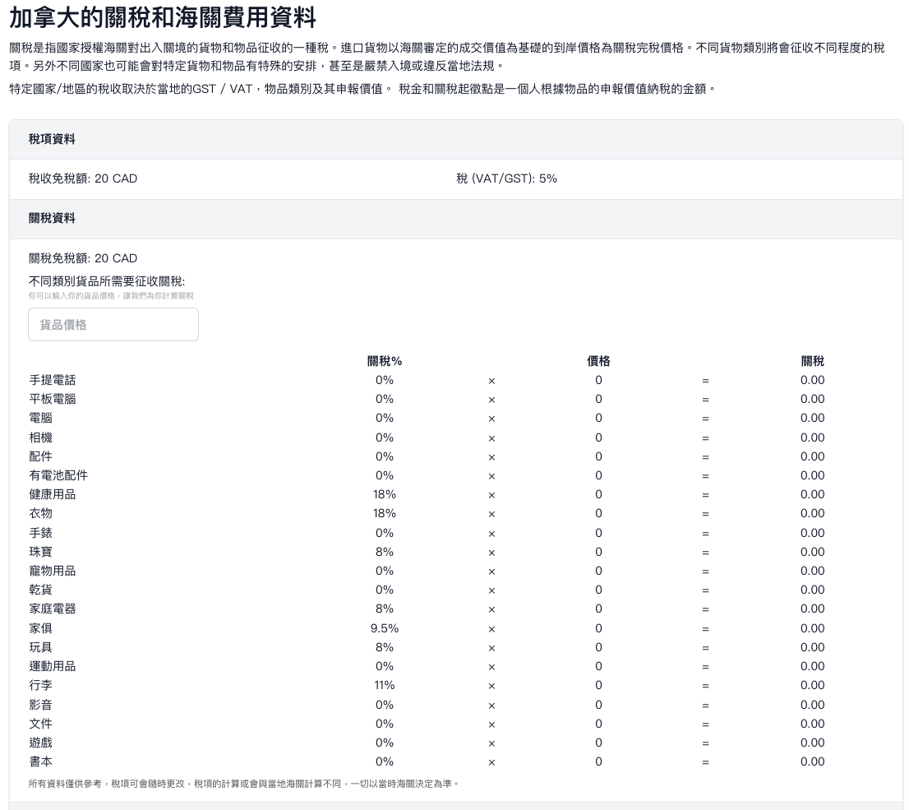The image size is (909, 810).
Task: Click the 關稅免稅額: 20 CAD text
Action: click(83, 258)
